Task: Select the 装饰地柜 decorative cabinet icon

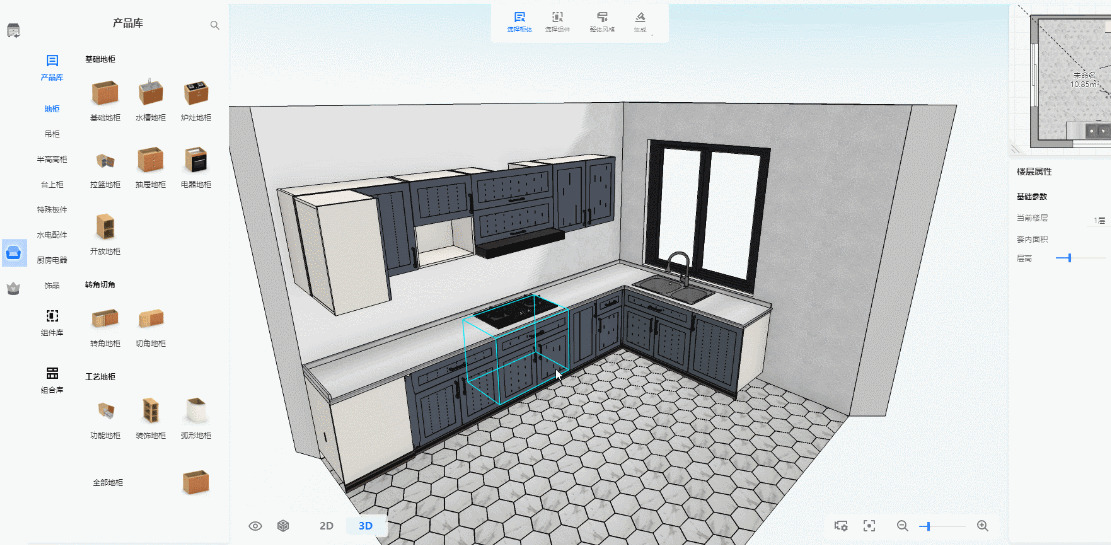Action: point(150,410)
